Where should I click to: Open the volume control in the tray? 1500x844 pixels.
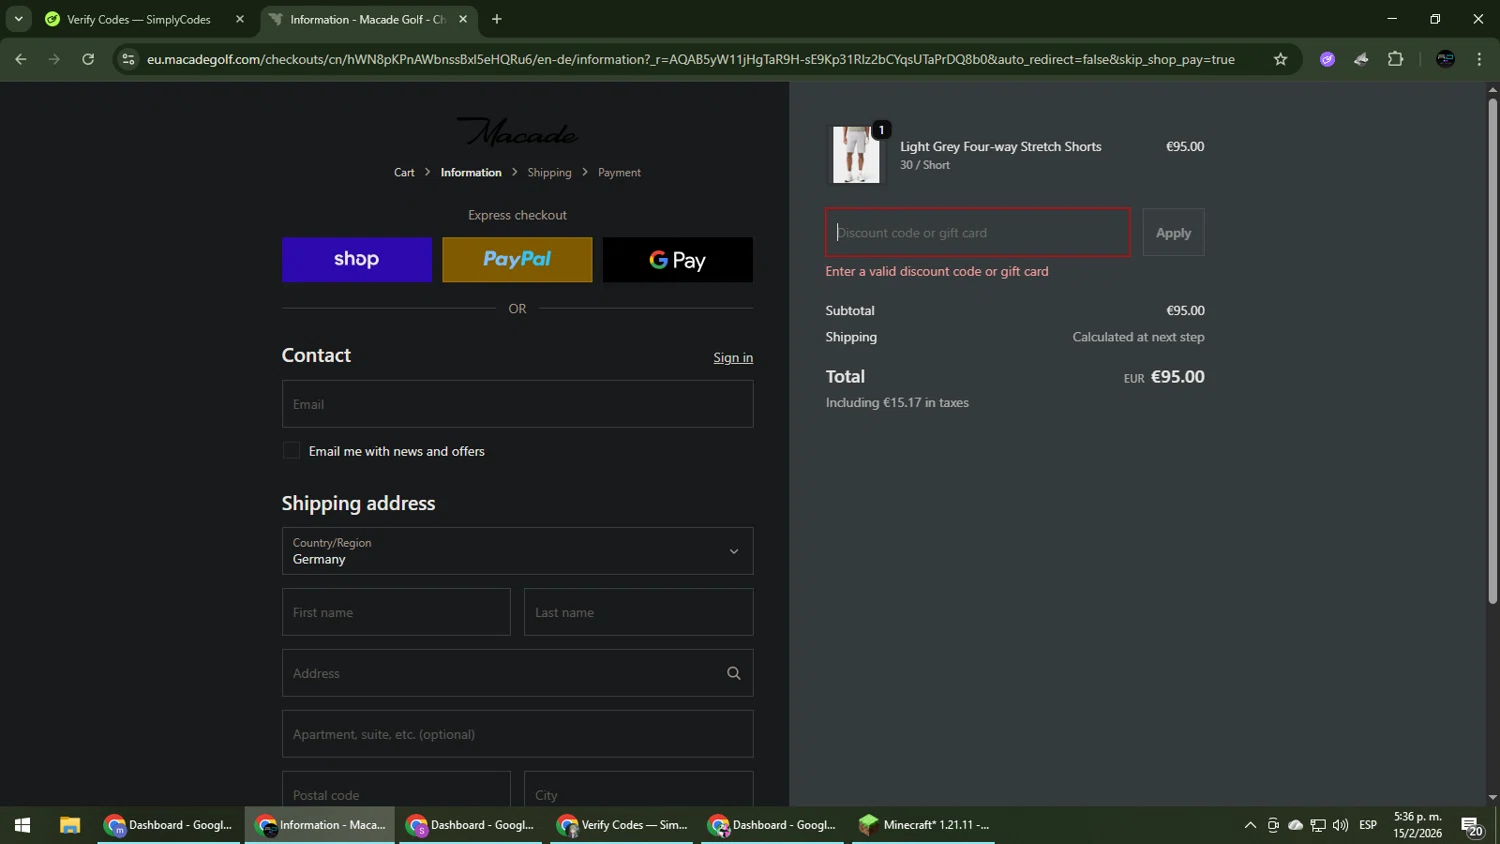tap(1340, 825)
